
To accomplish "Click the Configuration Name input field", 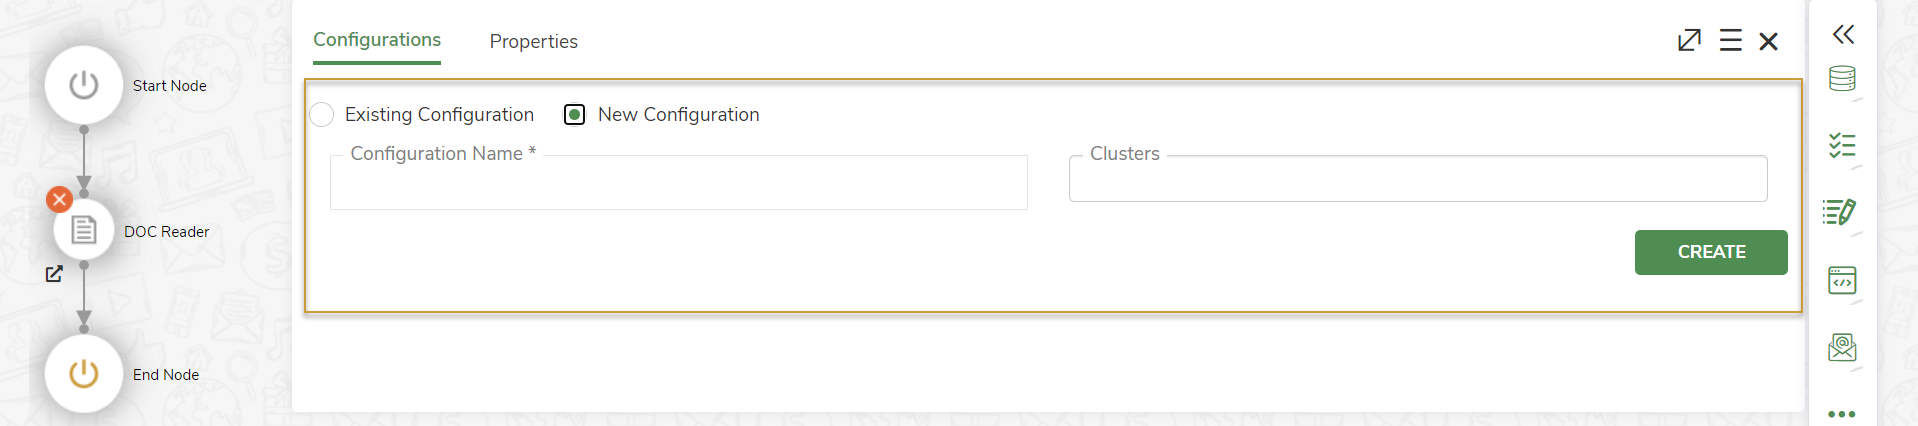I will [x=678, y=184].
